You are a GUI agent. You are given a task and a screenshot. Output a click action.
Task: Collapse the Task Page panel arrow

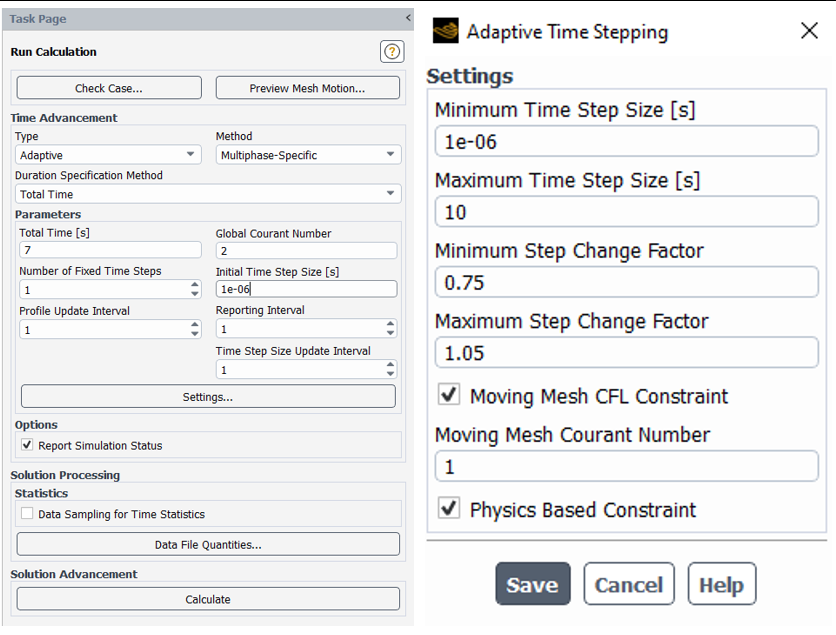pos(408,18)
